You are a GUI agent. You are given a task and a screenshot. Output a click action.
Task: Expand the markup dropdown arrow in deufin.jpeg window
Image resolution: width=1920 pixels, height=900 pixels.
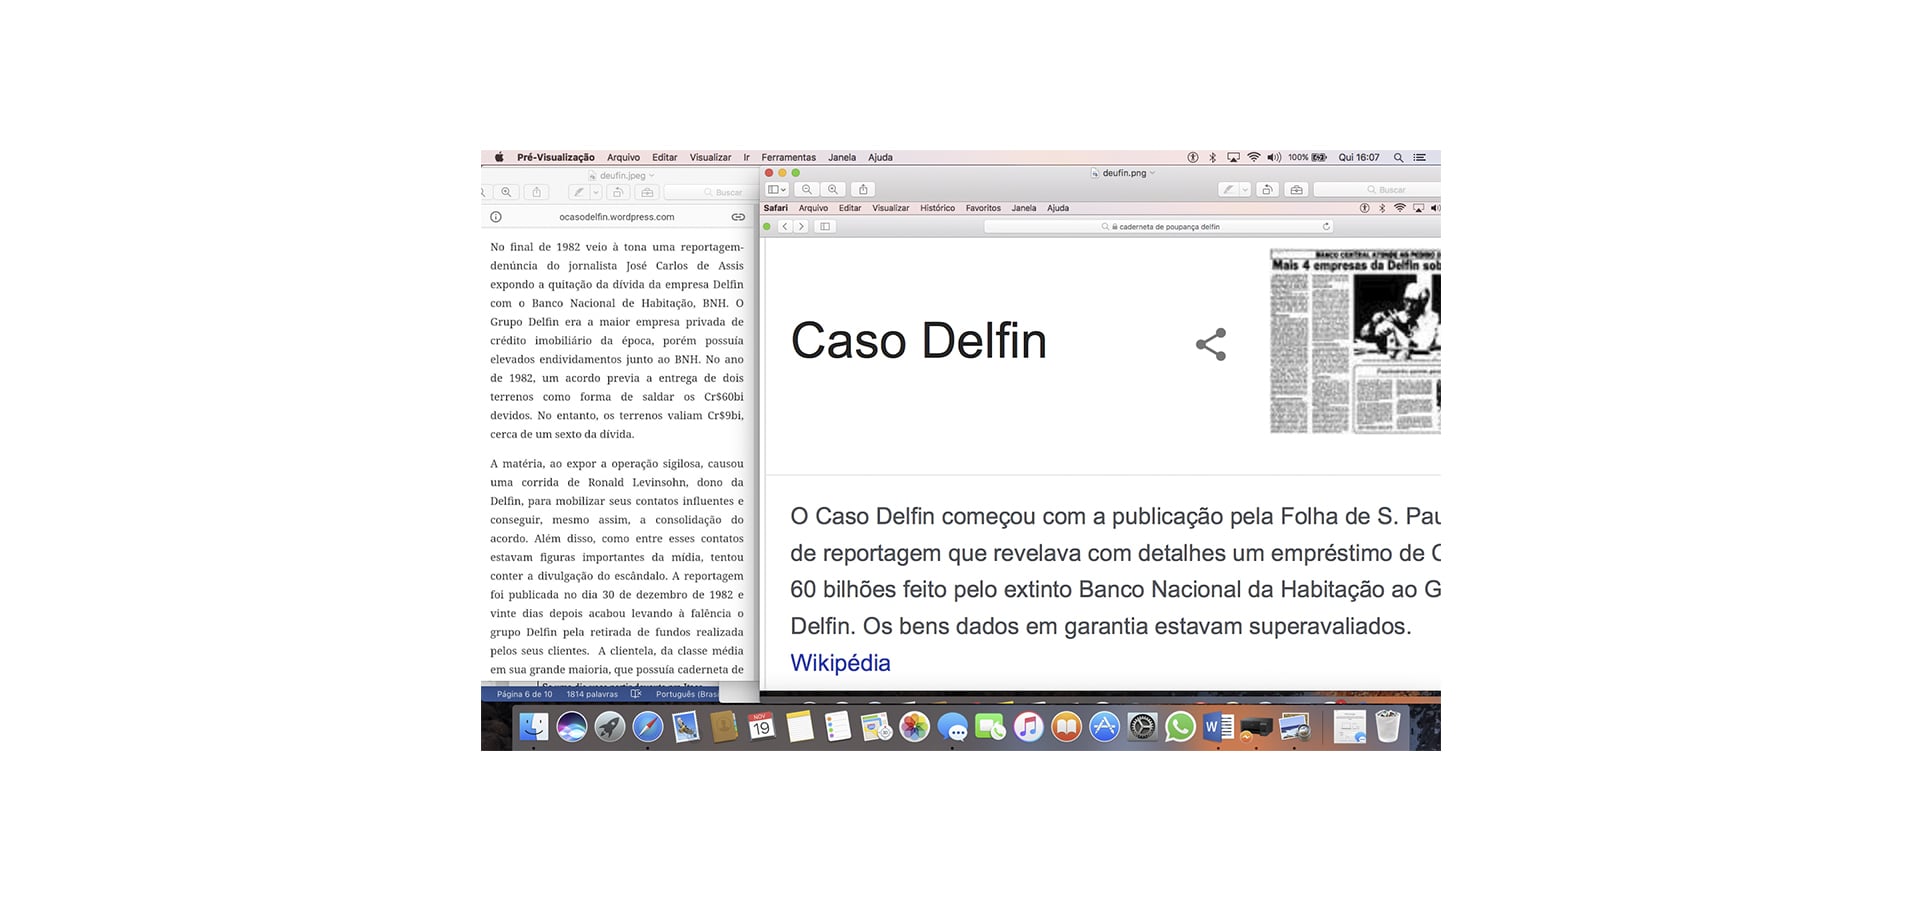tap(596, 192)
